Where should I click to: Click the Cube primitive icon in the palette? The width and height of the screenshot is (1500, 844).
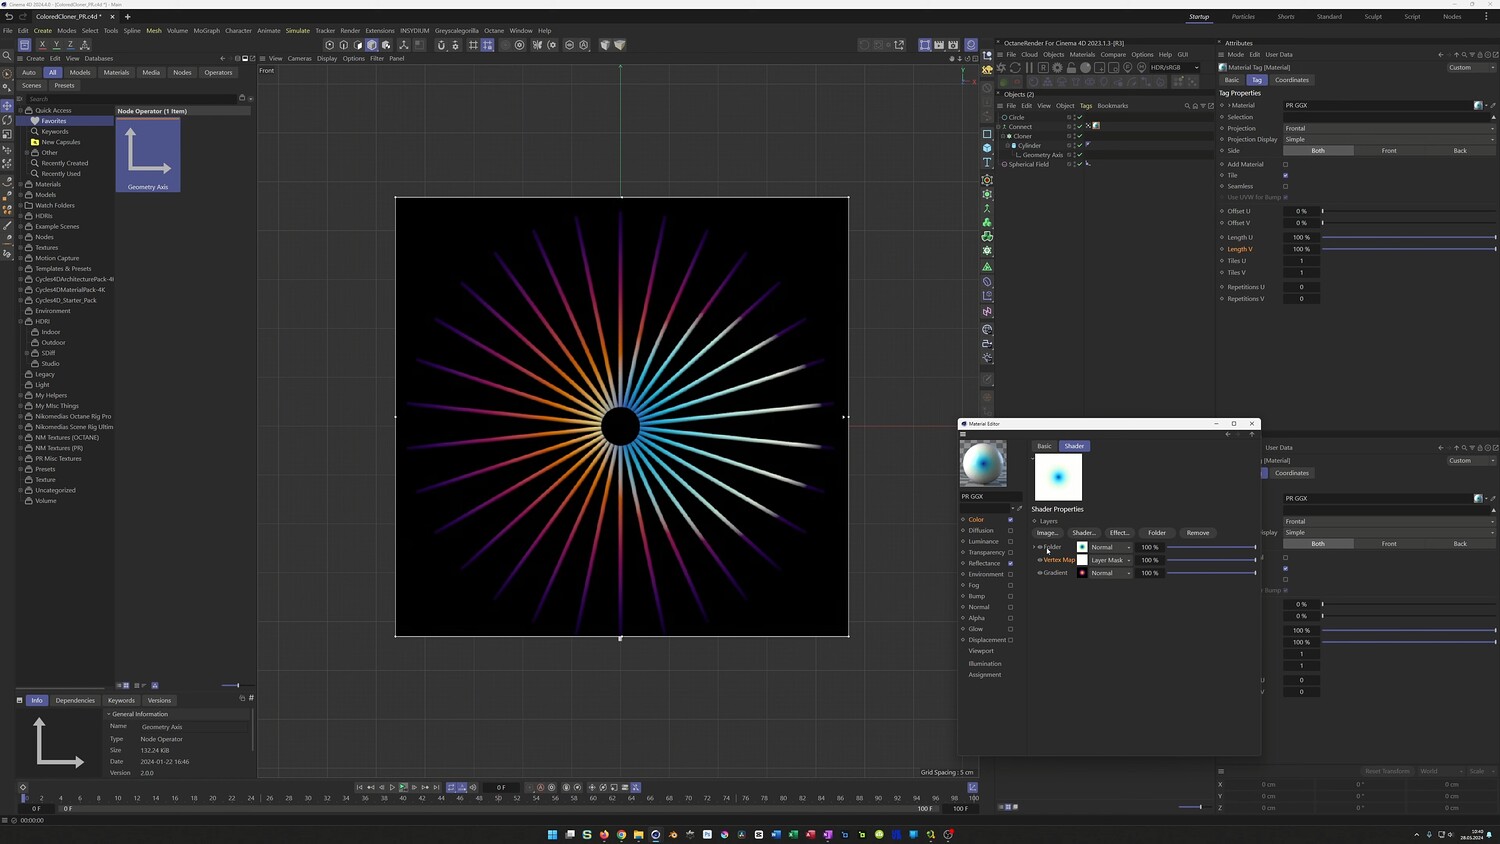pyautogui.click(x=987, y=148)
